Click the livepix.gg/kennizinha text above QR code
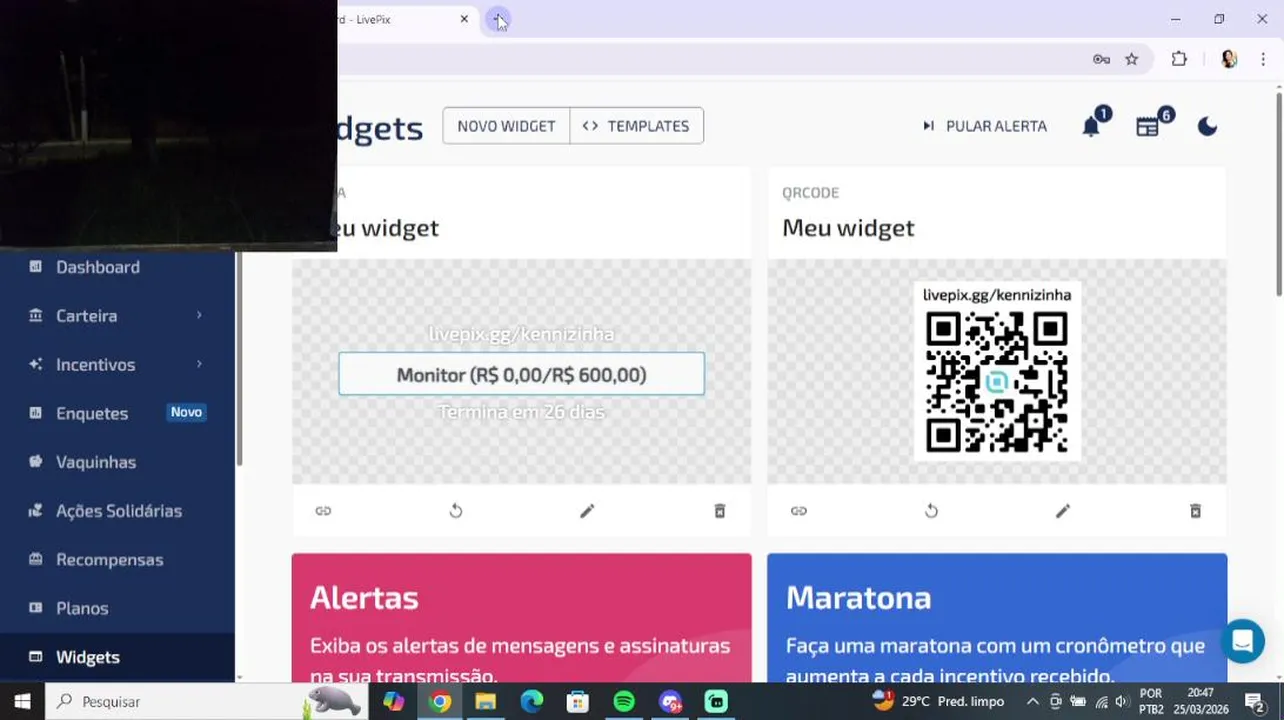This screenshot has height=720, width=1284. 997,295
